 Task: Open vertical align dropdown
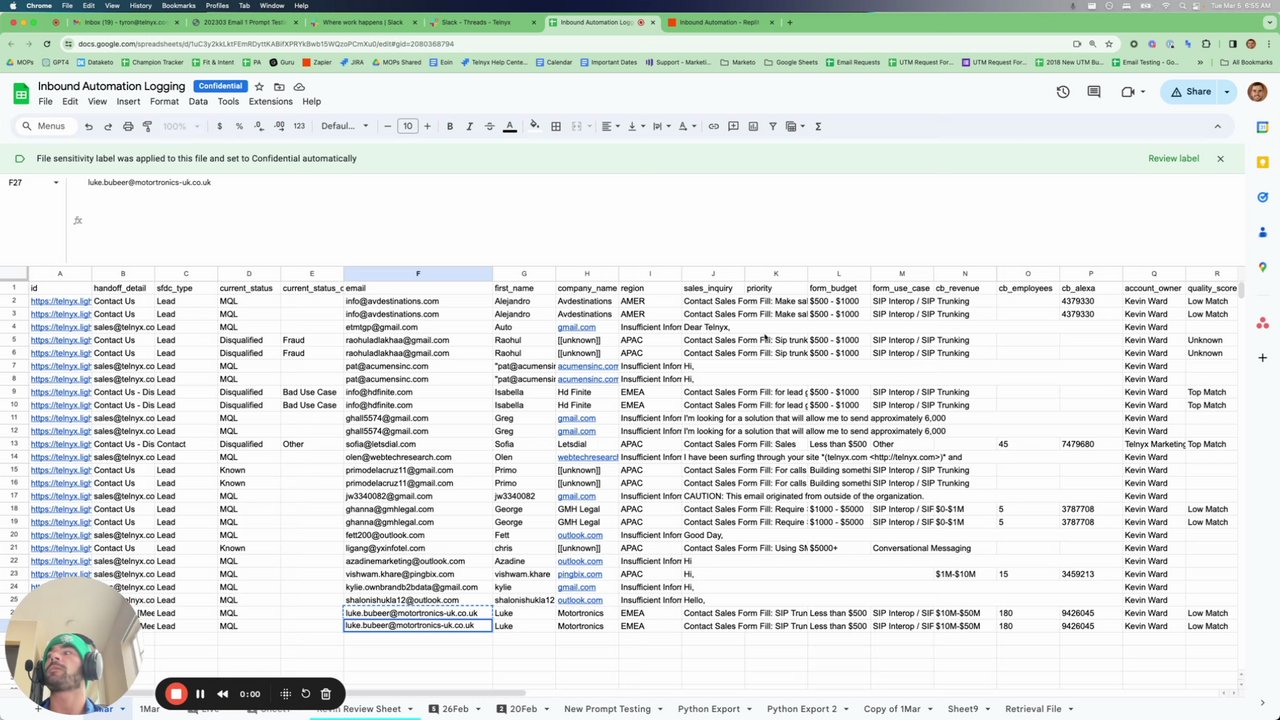tap(634, 126)
